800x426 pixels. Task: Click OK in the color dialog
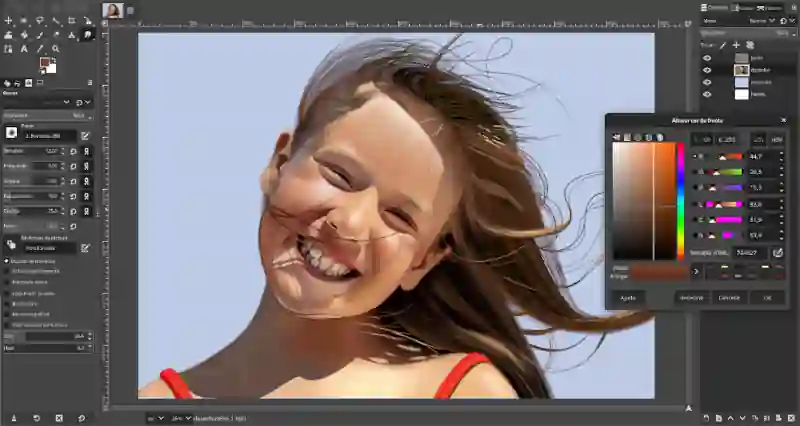[x=767, y=297]
